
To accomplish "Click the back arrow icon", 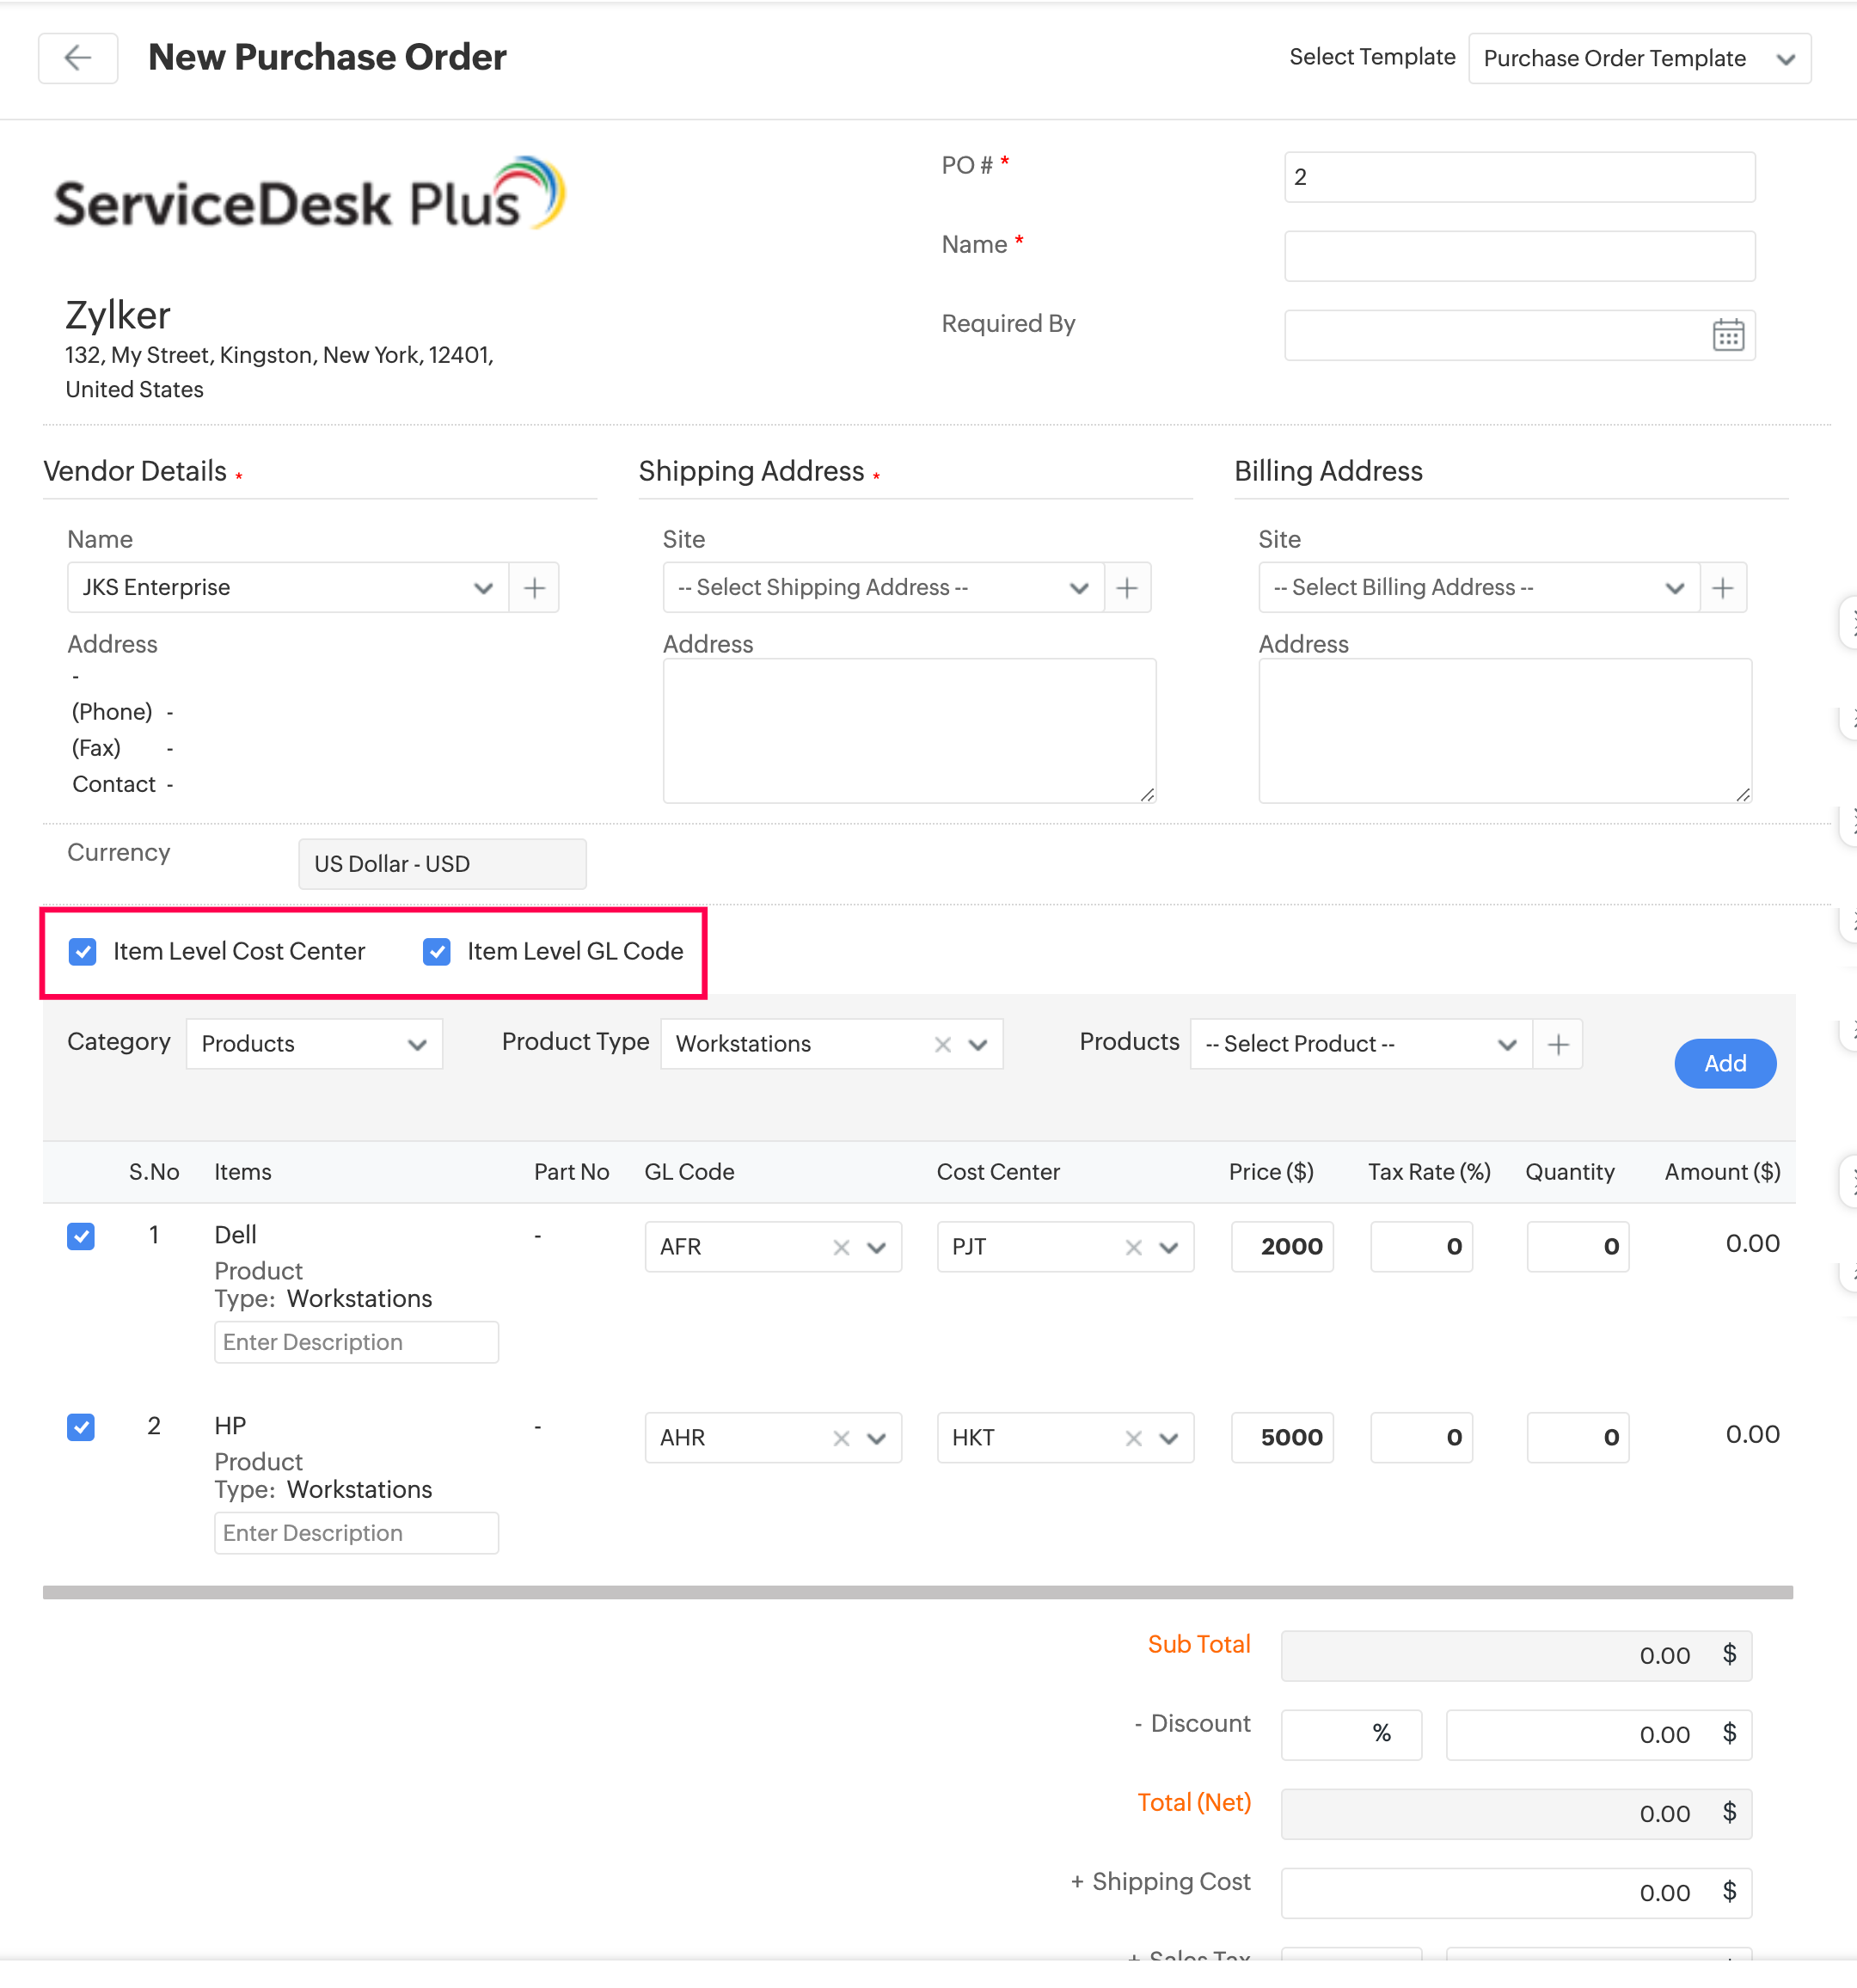I will click(78, 58).
